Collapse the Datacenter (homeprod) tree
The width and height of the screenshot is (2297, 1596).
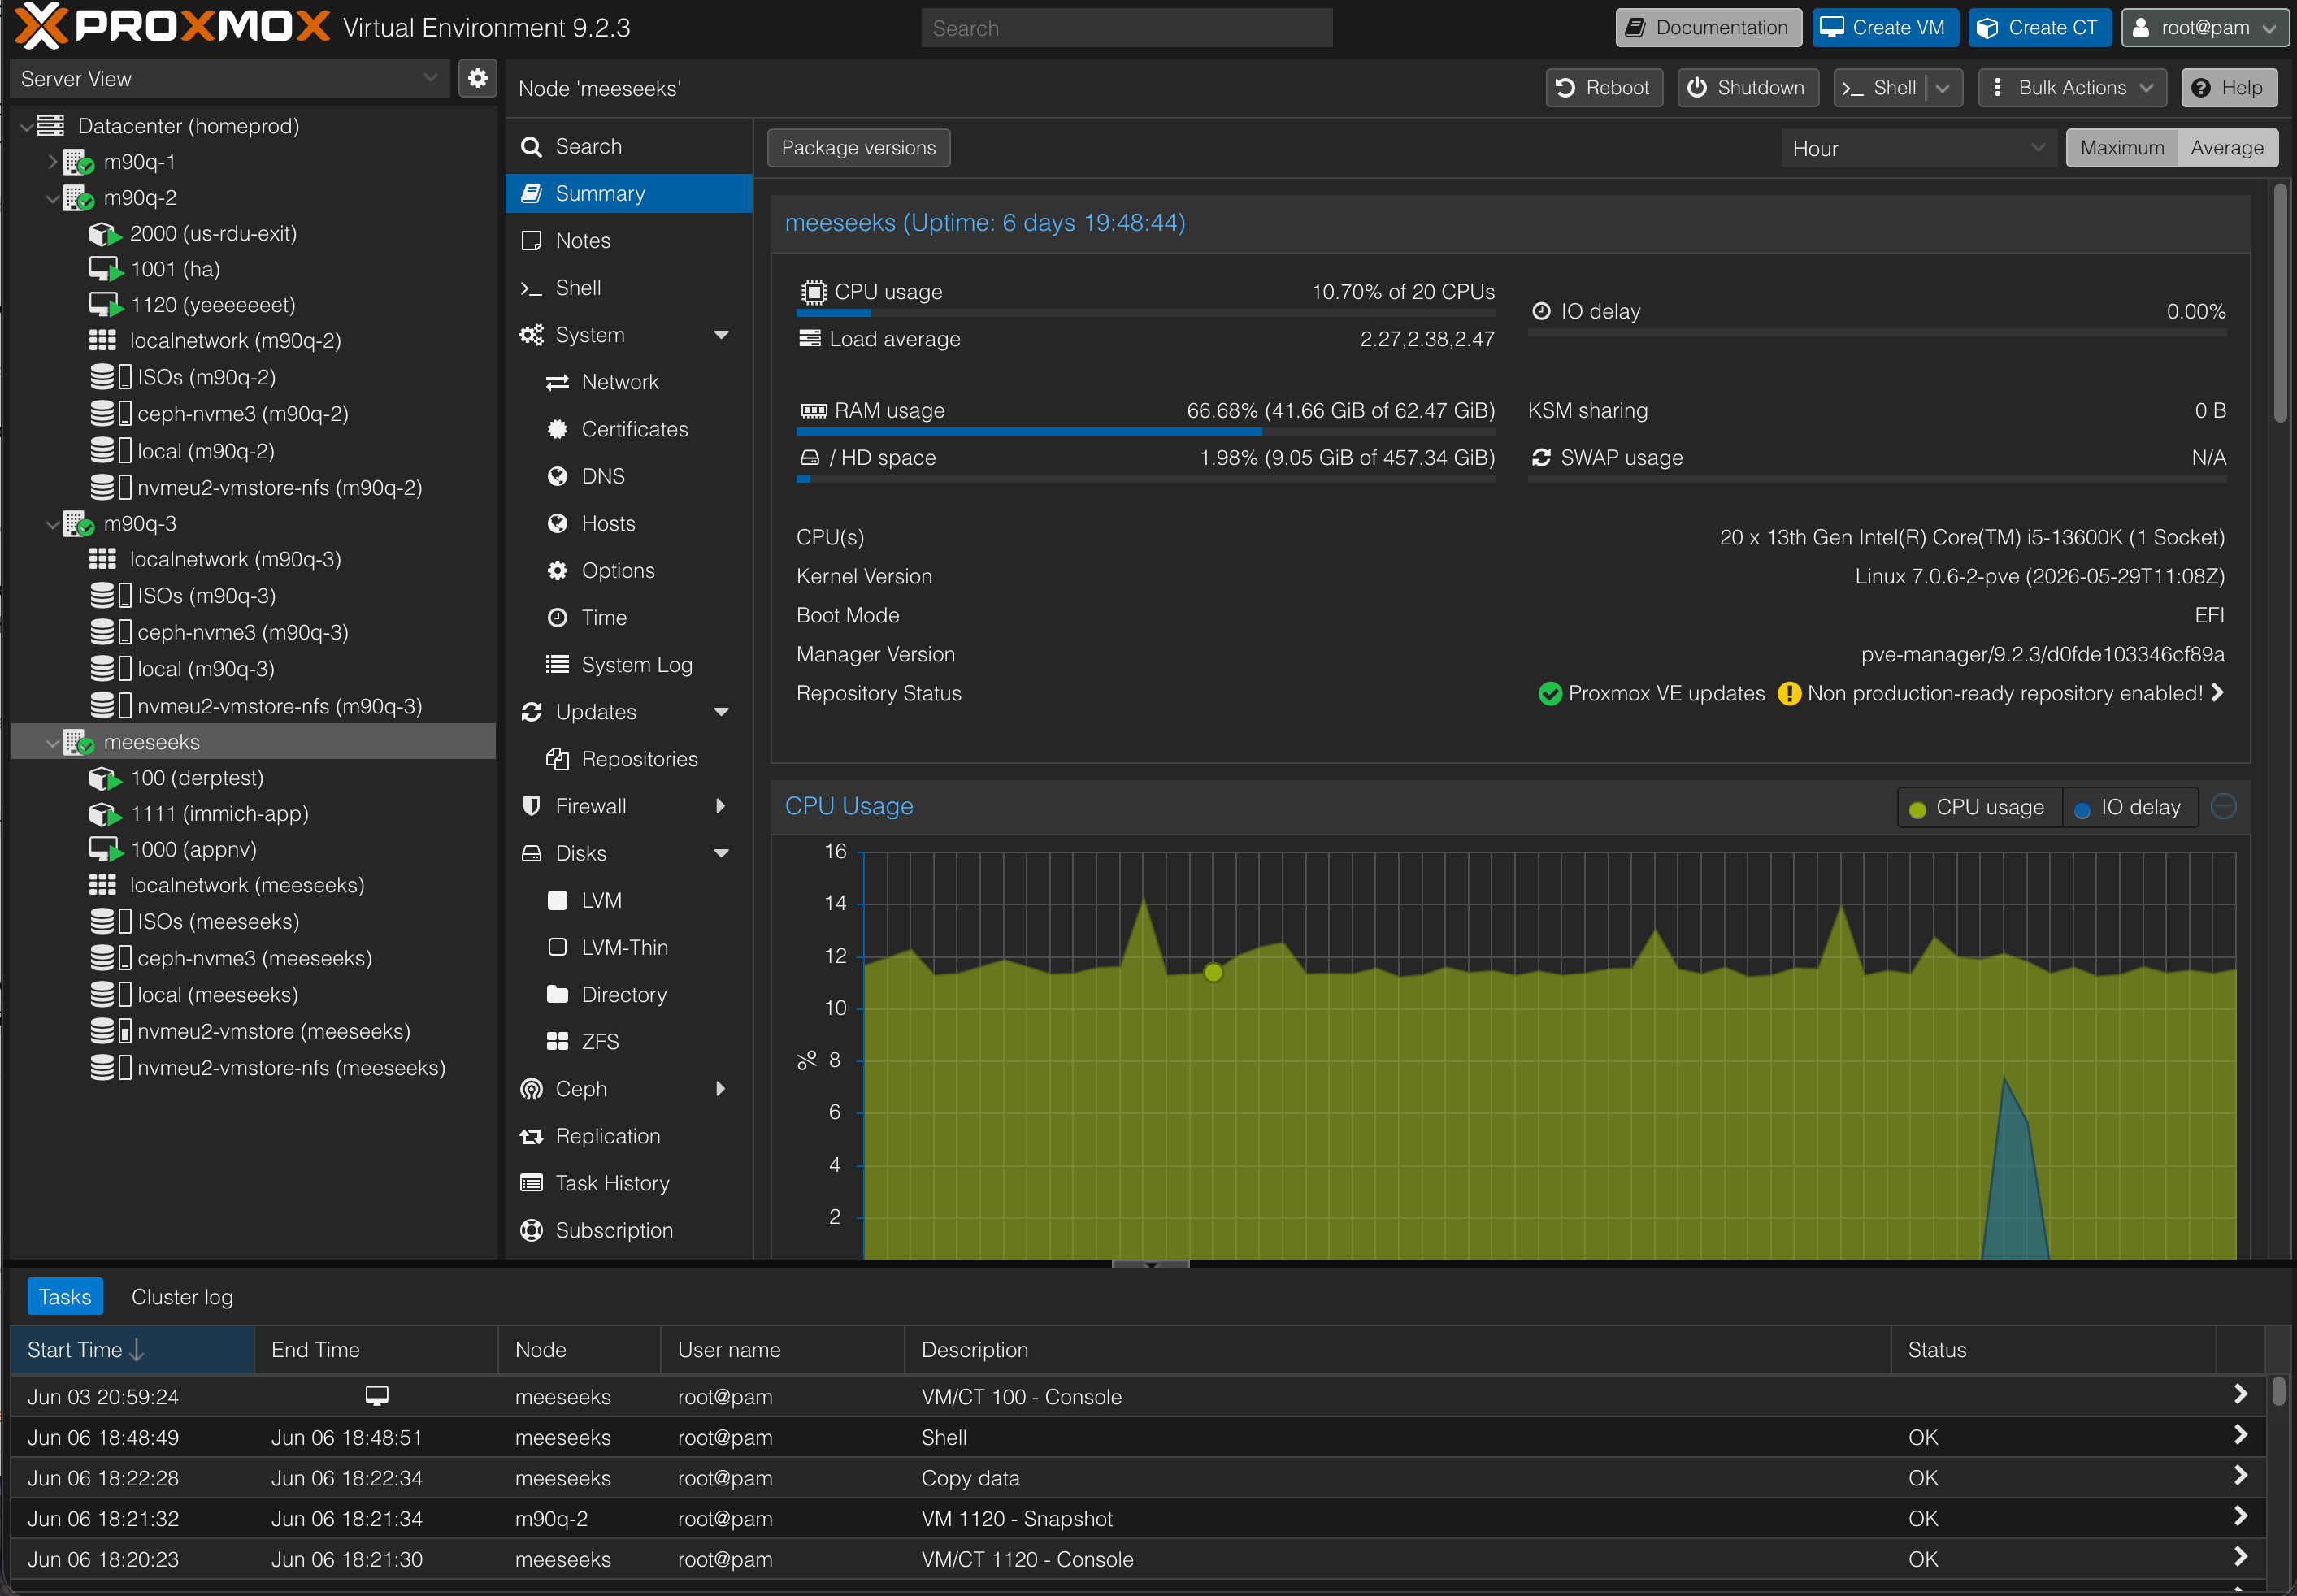coord(26,126)
